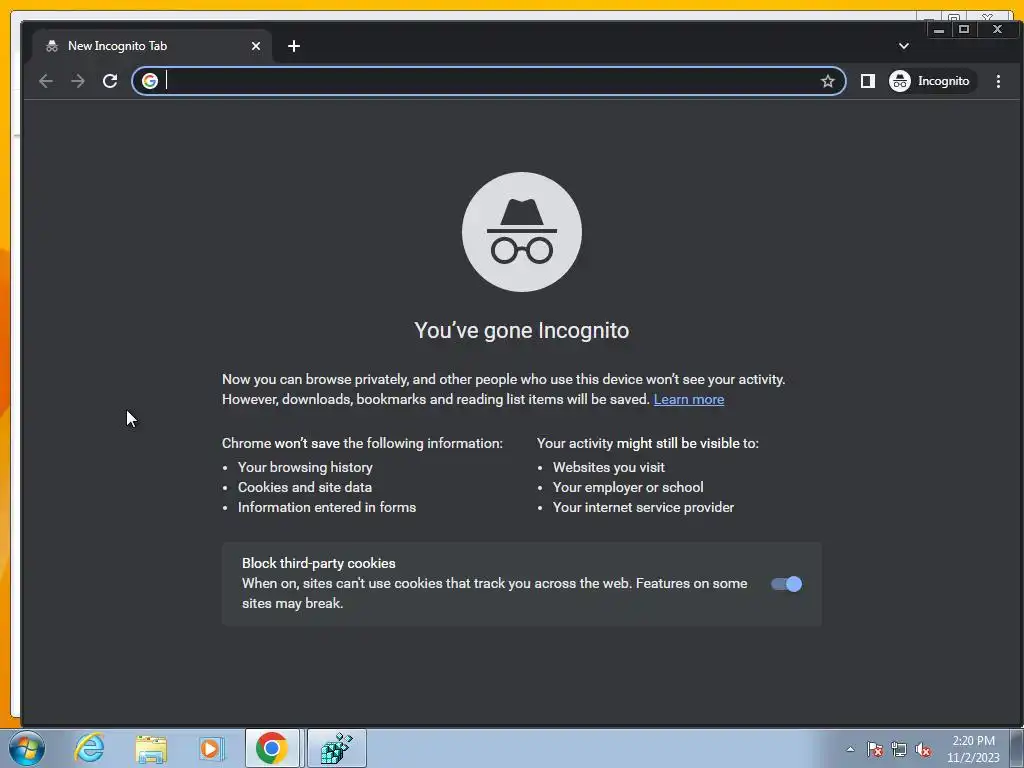This screenshot has height=768, width=1024.
Task: Click 'Information entered in forms' item
Action: pos(327,507)
